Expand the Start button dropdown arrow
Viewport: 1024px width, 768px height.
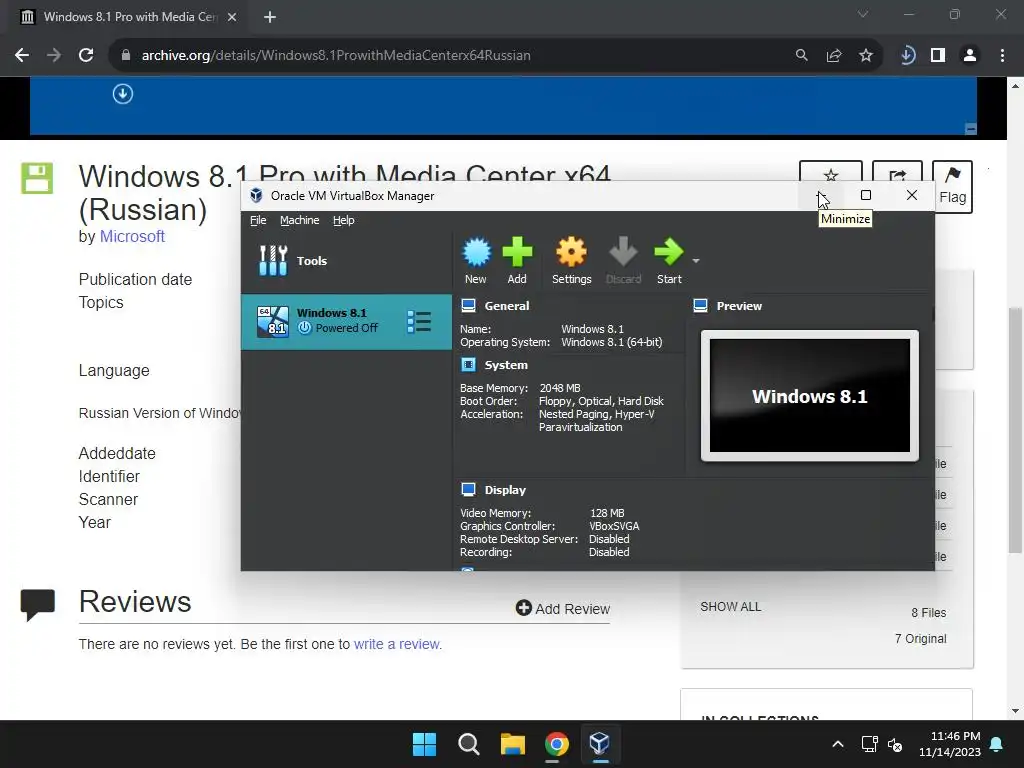[x=696, y=261]
